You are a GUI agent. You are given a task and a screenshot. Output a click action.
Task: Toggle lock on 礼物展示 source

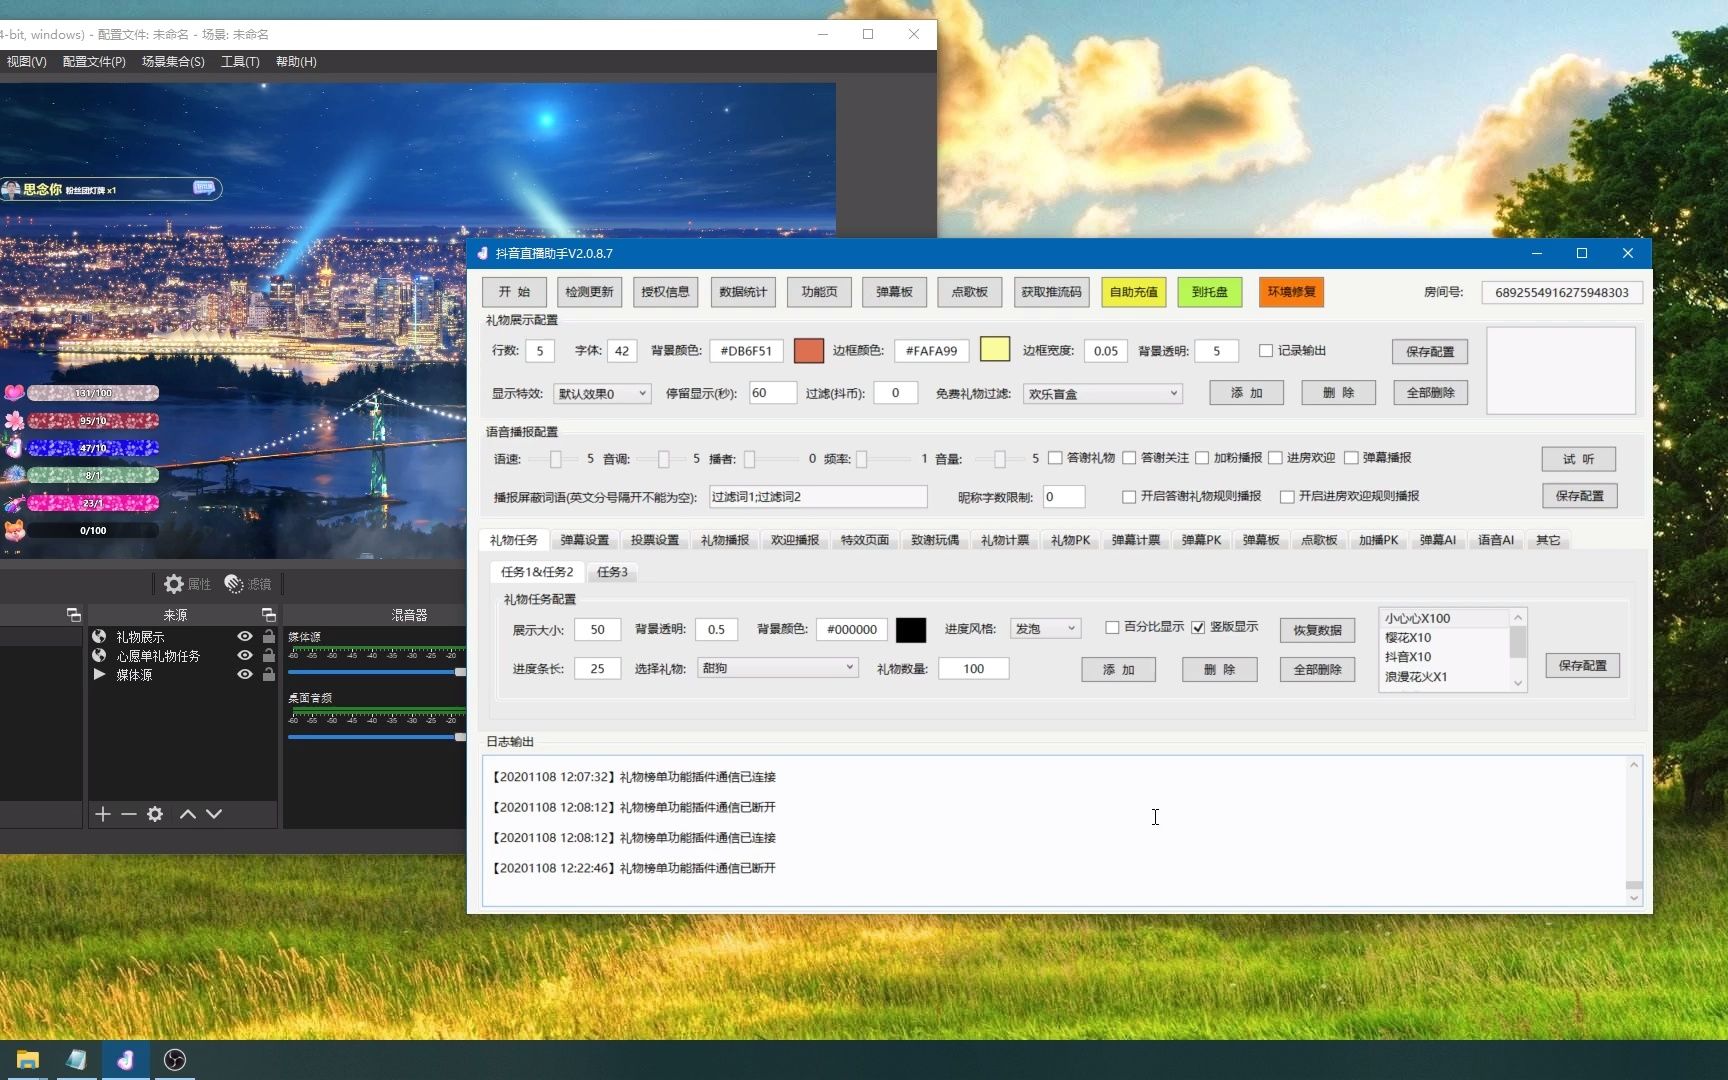pyautogui.click(x=268, y=636)
